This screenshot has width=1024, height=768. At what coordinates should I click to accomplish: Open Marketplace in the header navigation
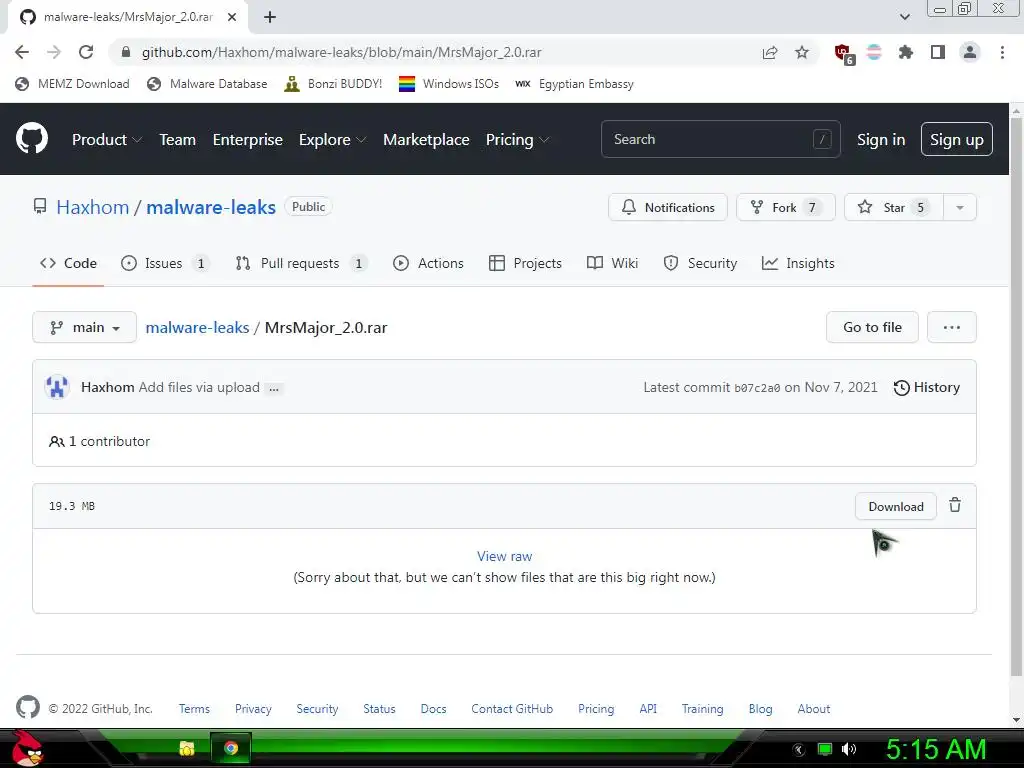coord(426,140)
